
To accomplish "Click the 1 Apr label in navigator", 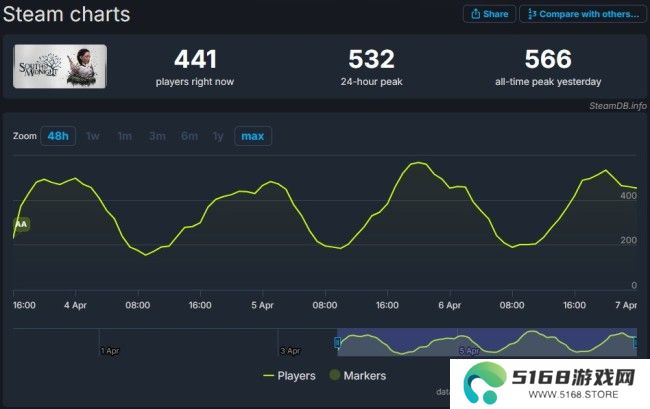I will [110, 351].
